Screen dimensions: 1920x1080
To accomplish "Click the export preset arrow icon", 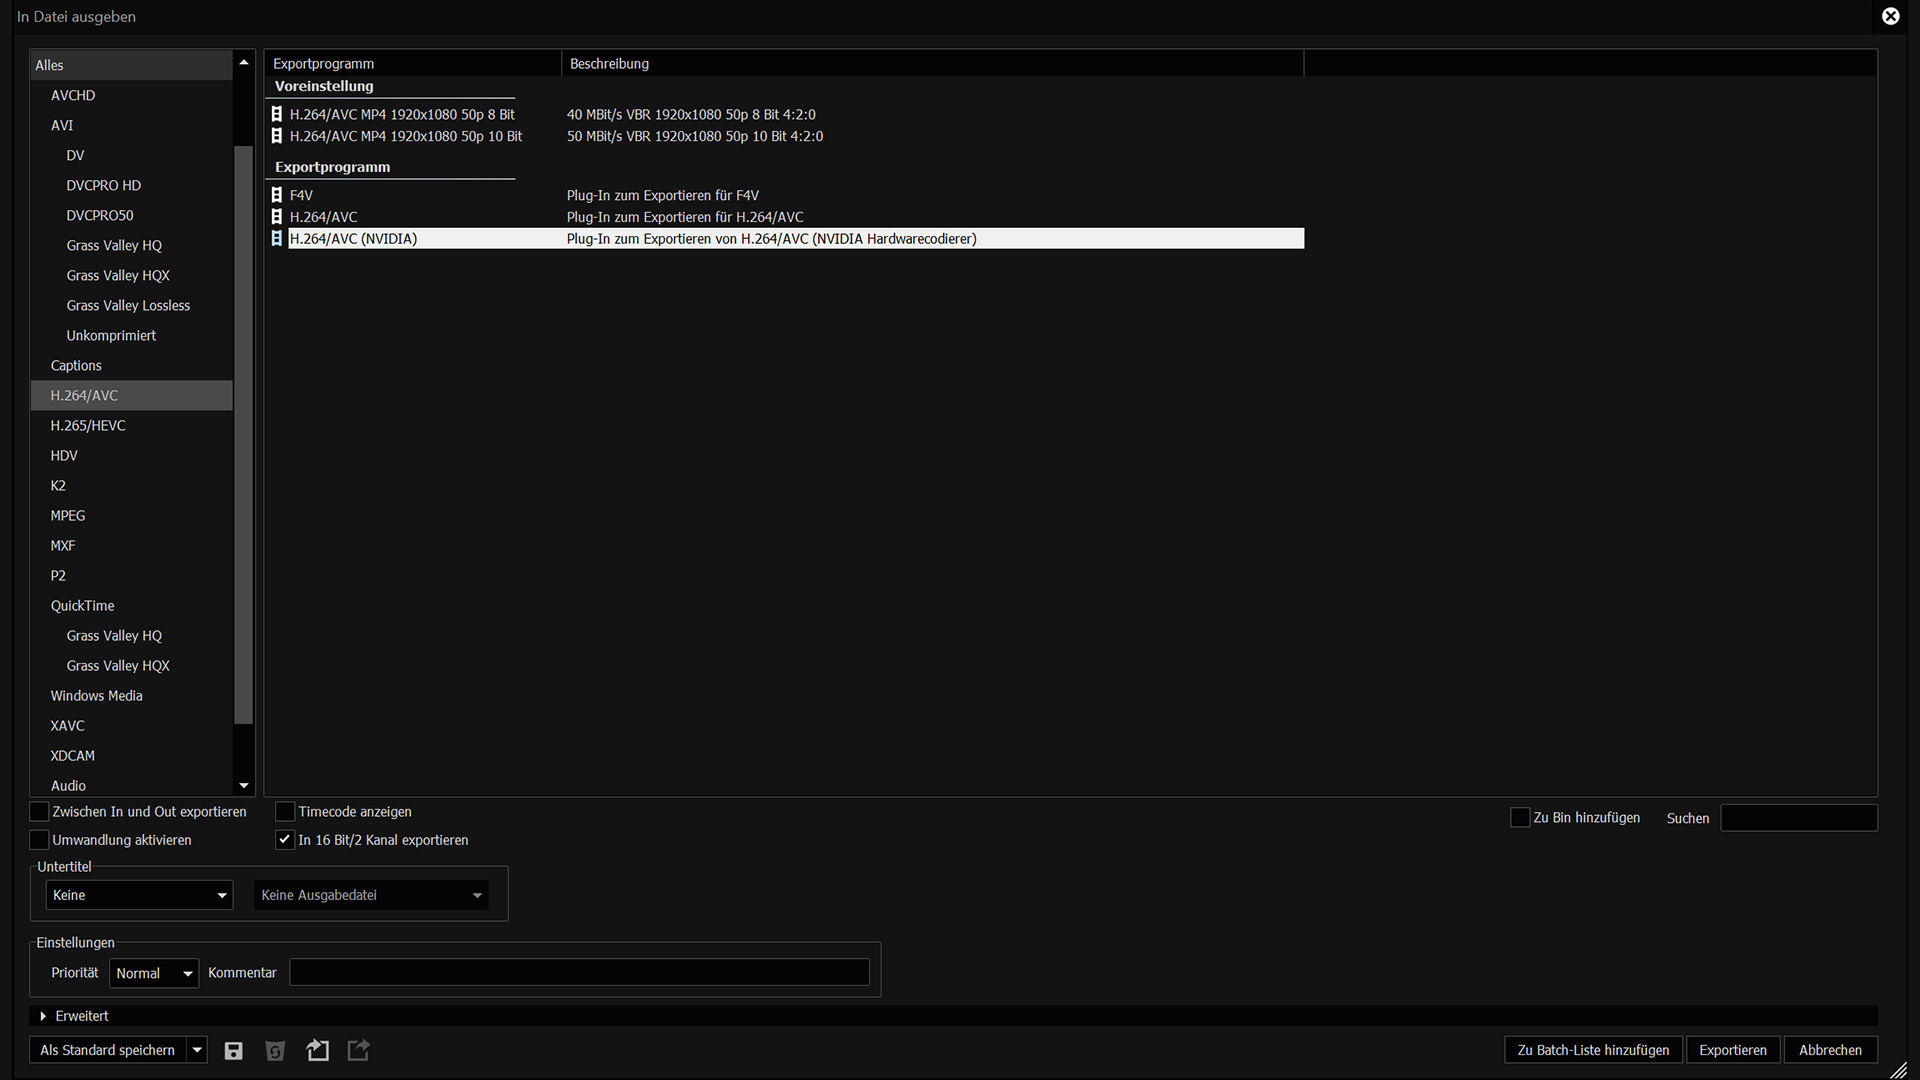I will pos(358,1050).
